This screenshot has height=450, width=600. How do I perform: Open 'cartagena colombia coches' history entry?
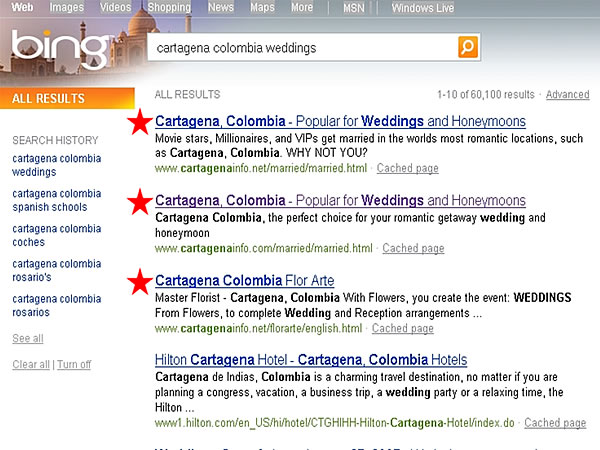coord(56,235)
